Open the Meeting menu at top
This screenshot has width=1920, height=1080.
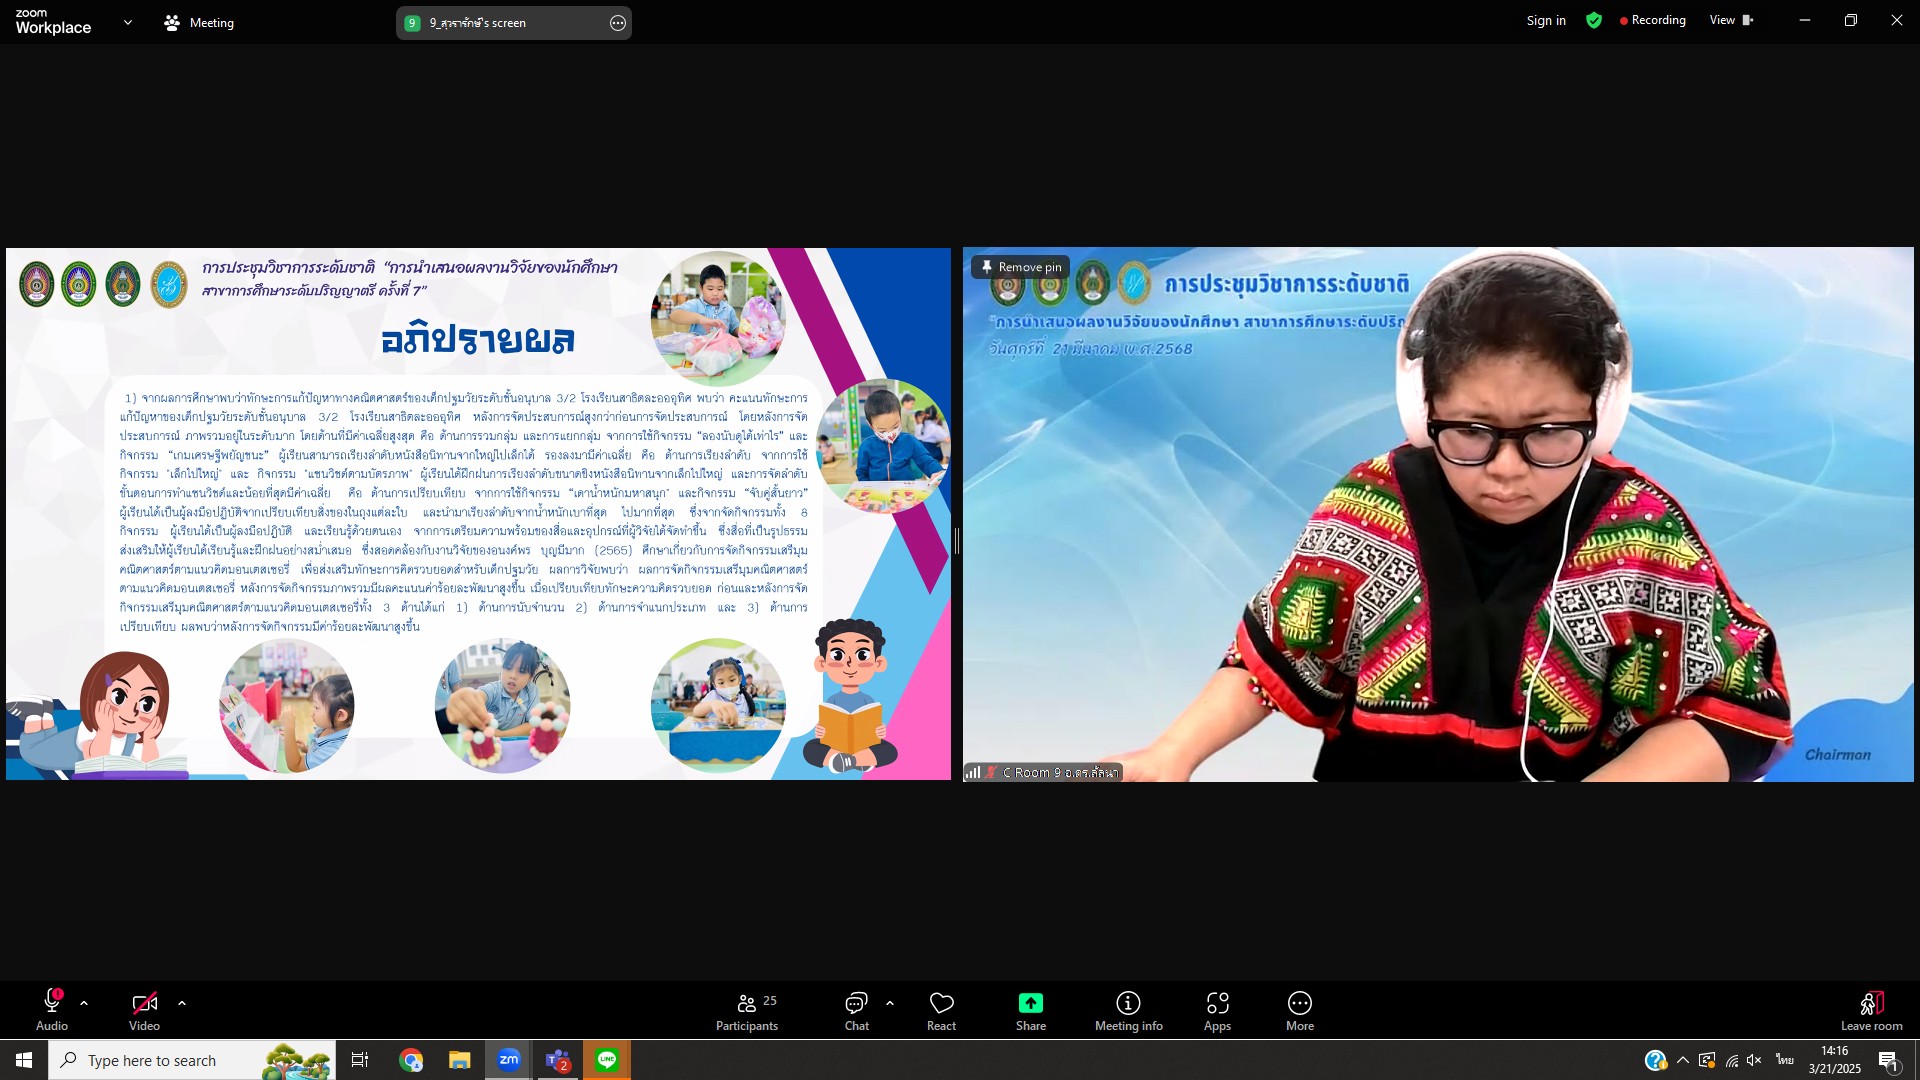coord(199,22)
